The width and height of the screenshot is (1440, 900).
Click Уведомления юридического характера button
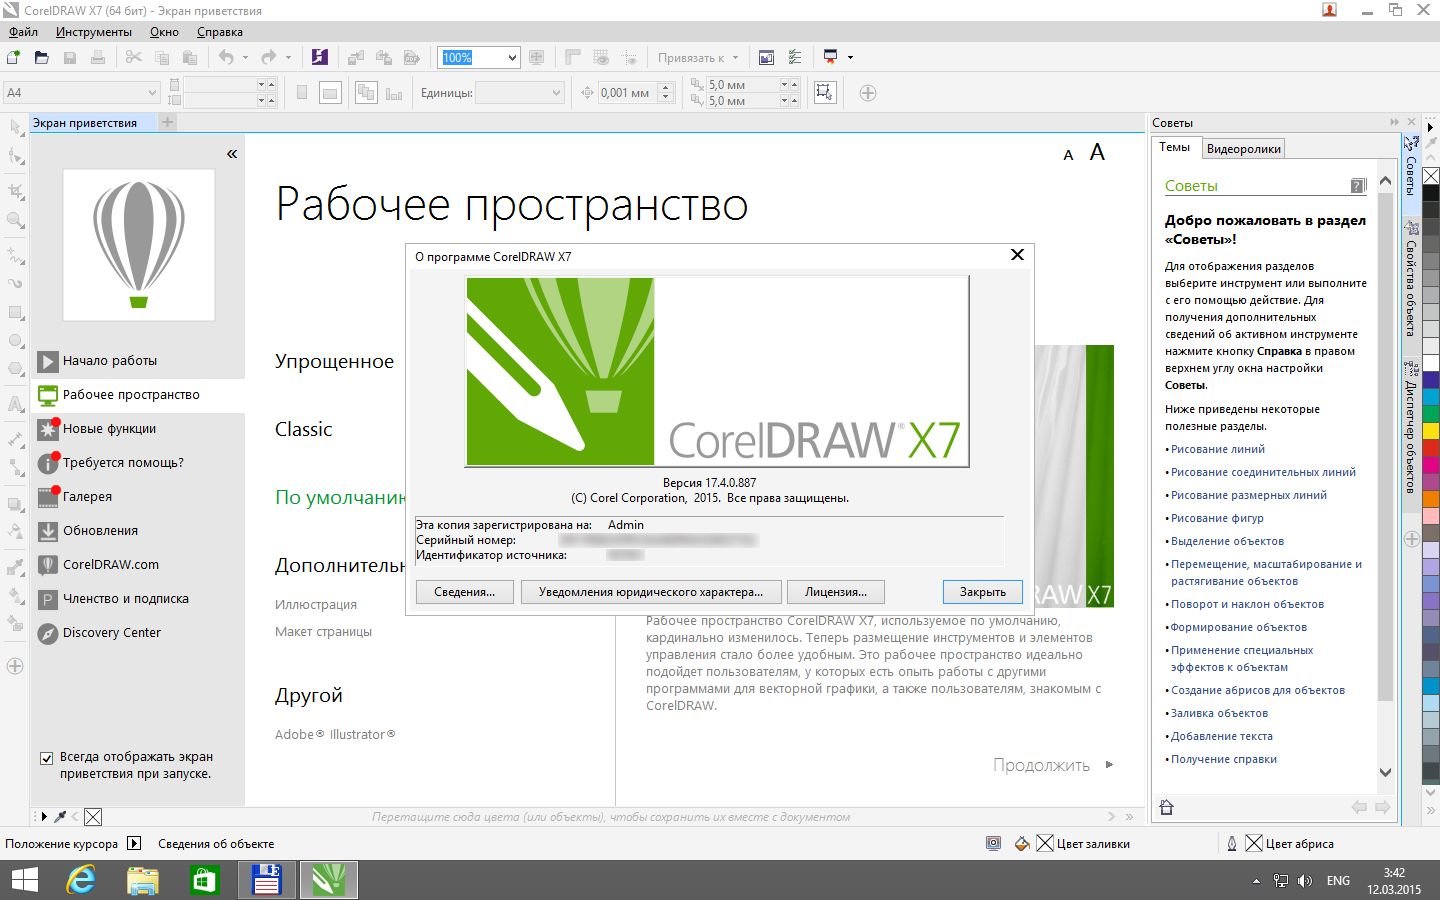(651, 592)
